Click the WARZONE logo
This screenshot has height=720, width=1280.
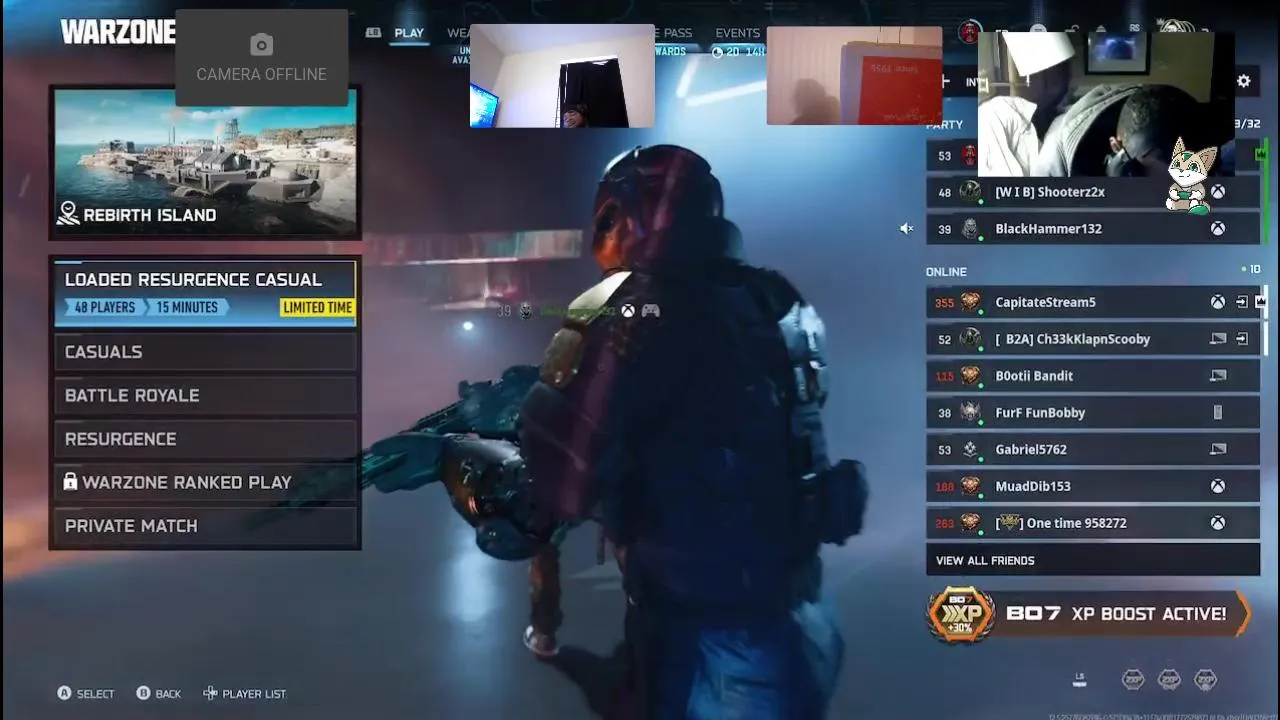click(118, 32)
